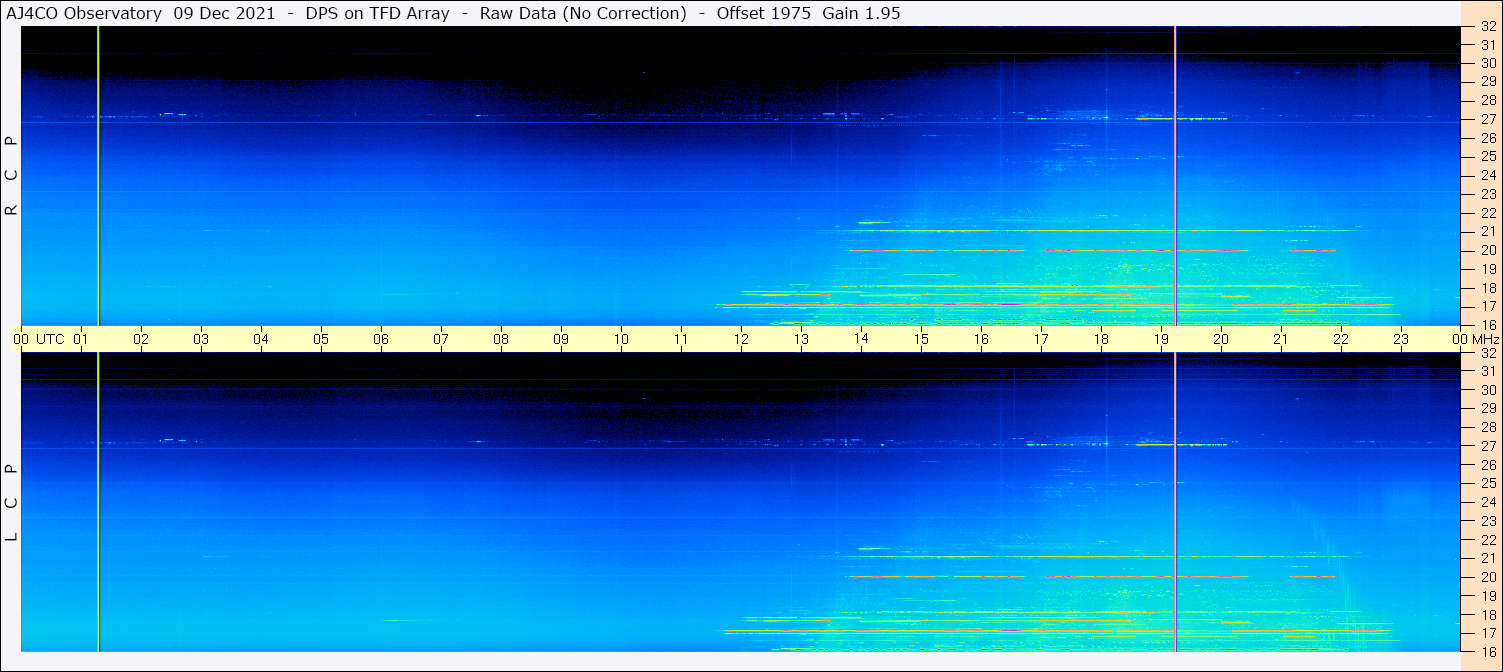This screenshot has height=672, width=1503.
Task: Select the 20 hour tick label
Action: click(1221, 339)
